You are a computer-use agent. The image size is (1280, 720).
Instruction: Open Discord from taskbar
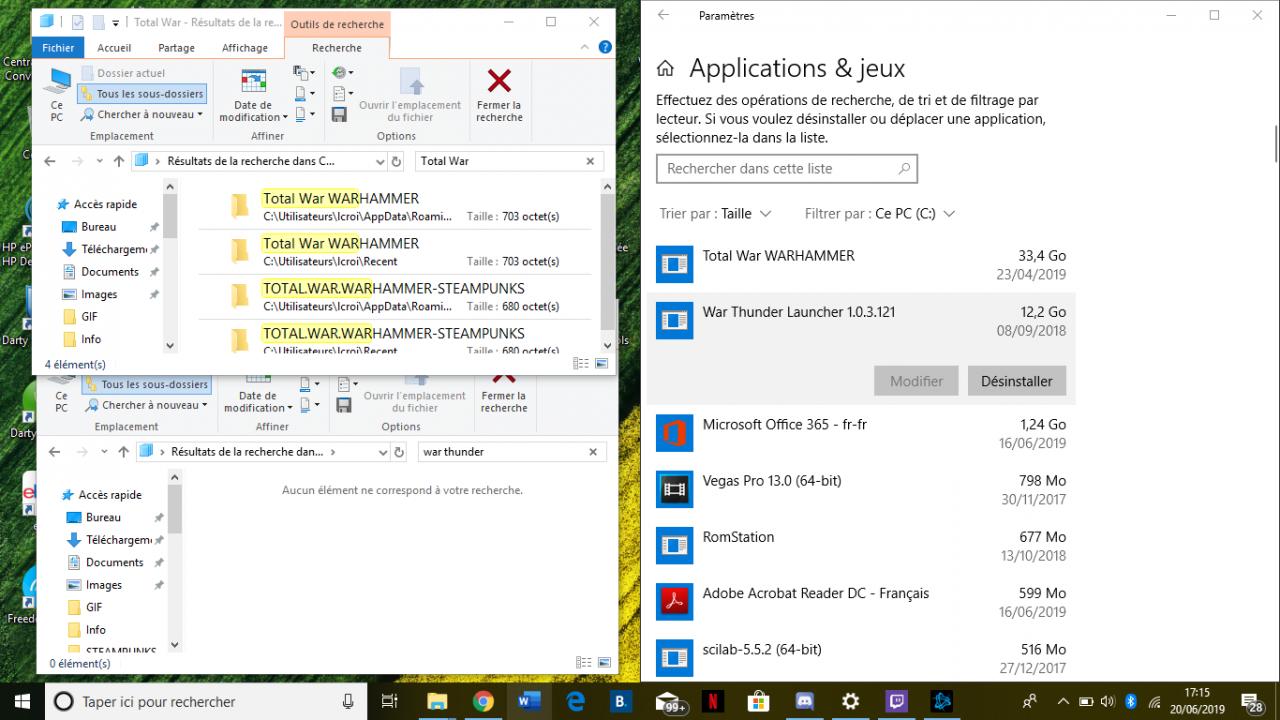tap(804, 702)
